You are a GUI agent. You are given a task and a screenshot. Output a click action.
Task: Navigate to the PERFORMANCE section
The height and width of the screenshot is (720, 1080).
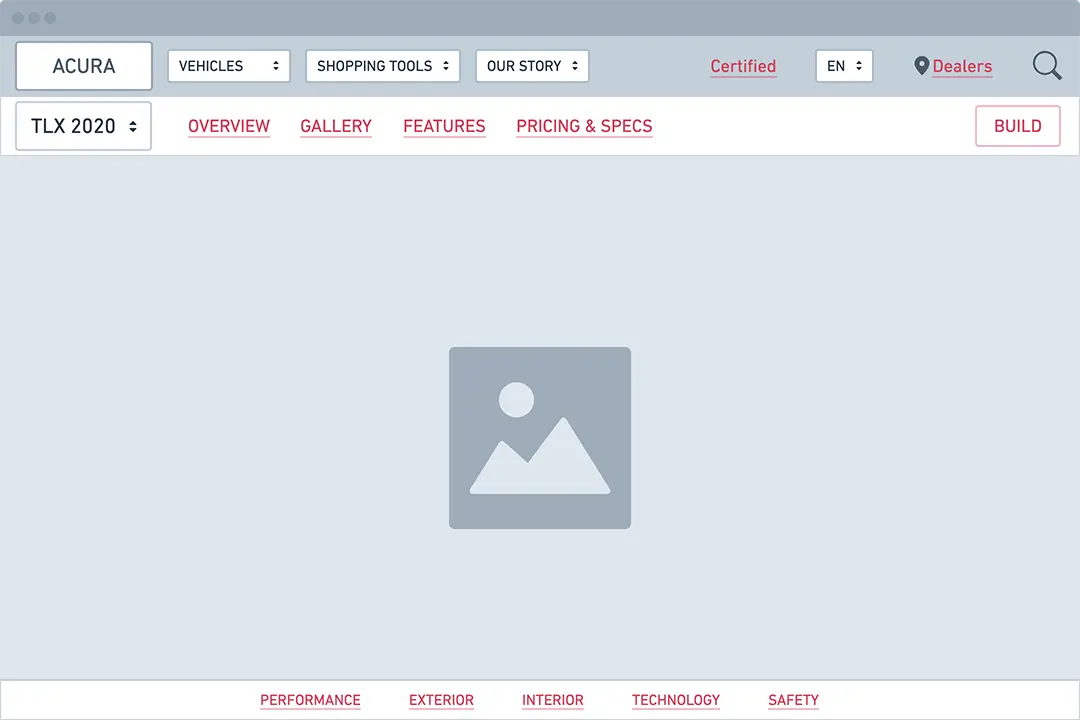coord(310,700)
